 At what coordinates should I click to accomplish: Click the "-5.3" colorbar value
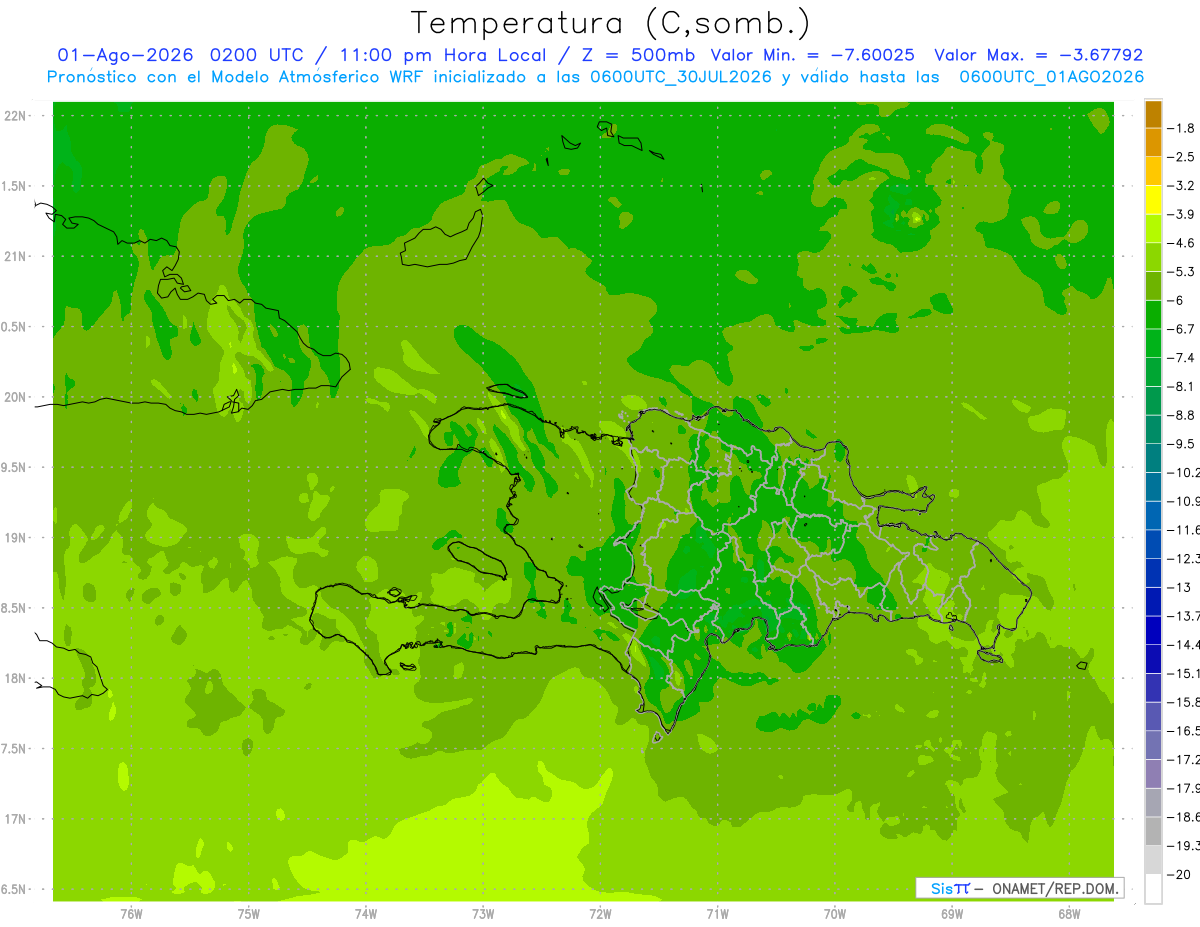(1180, 271)
